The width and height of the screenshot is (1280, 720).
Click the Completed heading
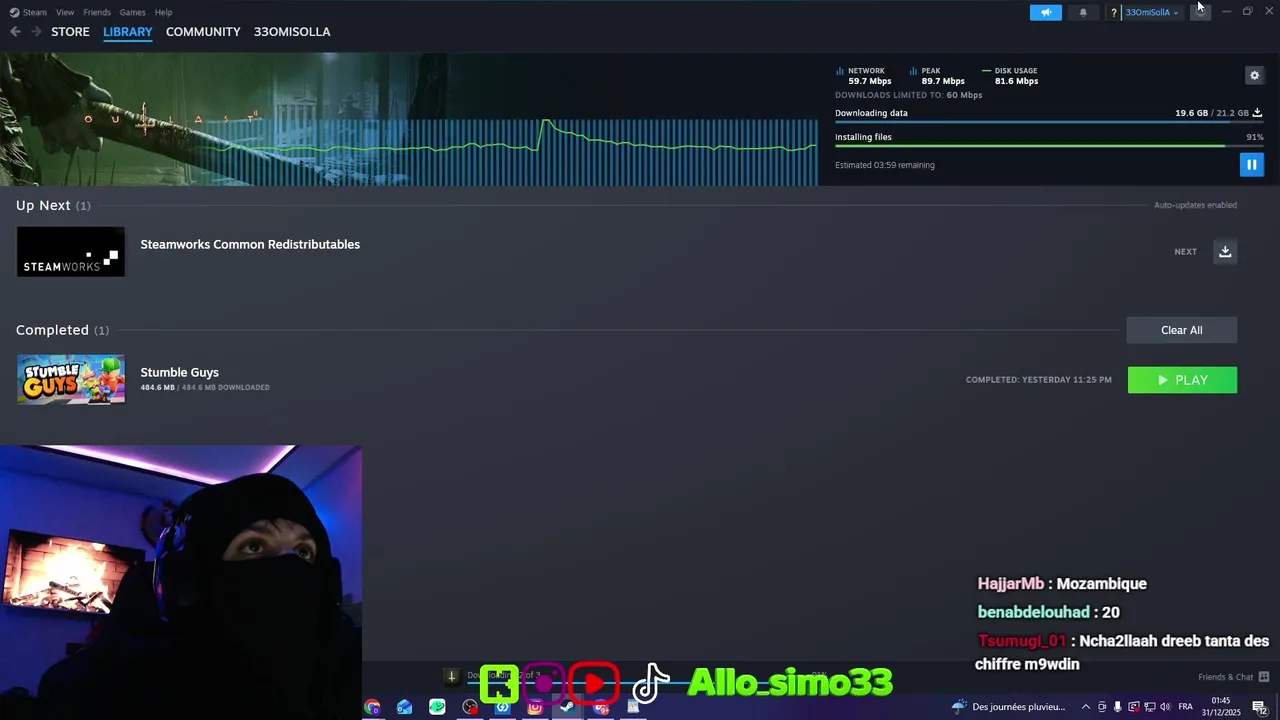point(52,330)
